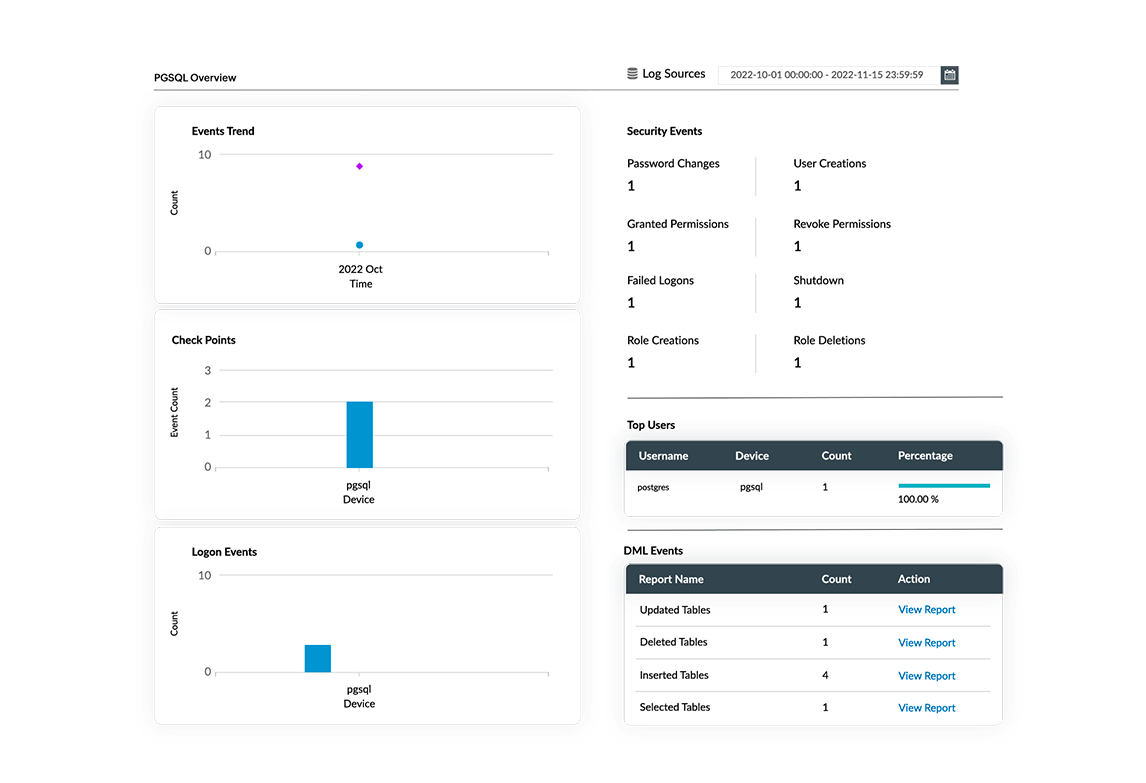Sort DML Events by Report Name
1146x783 pixels.
click(671, 579)
